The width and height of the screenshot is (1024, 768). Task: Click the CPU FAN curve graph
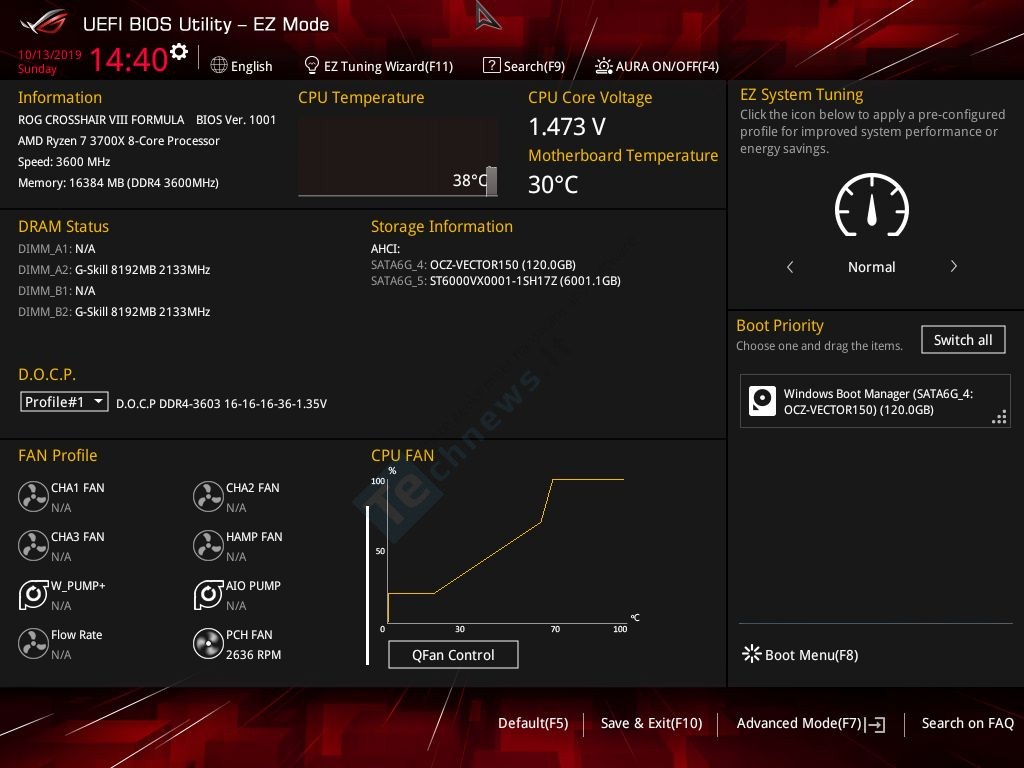click(x=506, y=551)
